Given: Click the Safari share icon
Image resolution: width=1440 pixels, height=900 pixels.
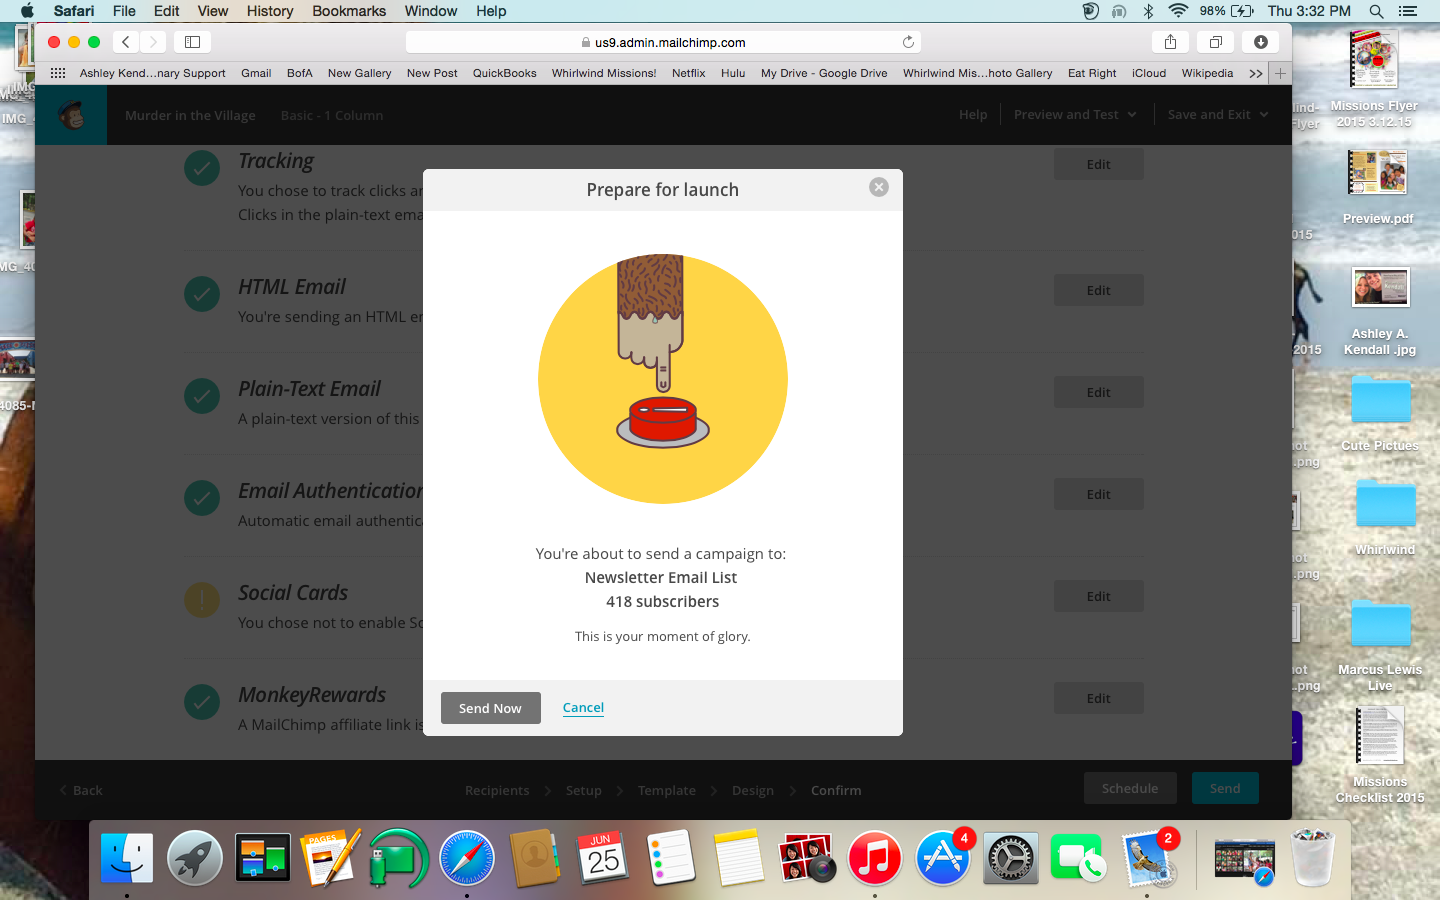Looking at the screenshot, I should [1170, 42].
